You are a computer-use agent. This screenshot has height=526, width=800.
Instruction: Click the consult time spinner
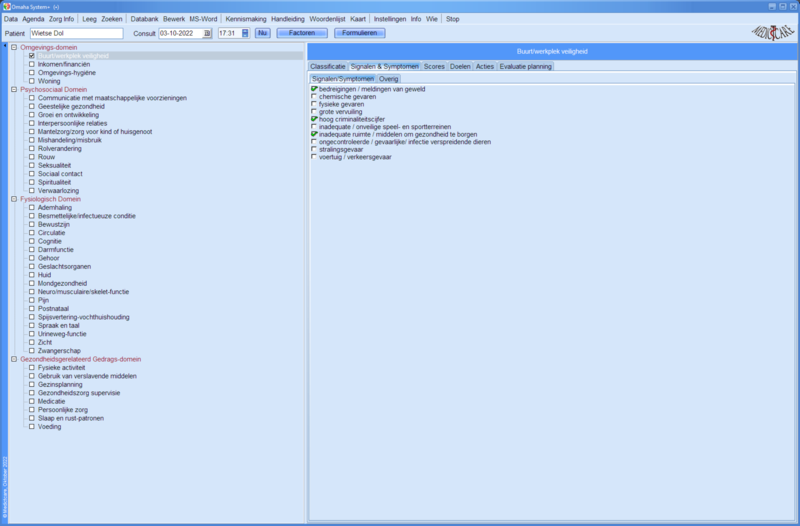[245, 33]
